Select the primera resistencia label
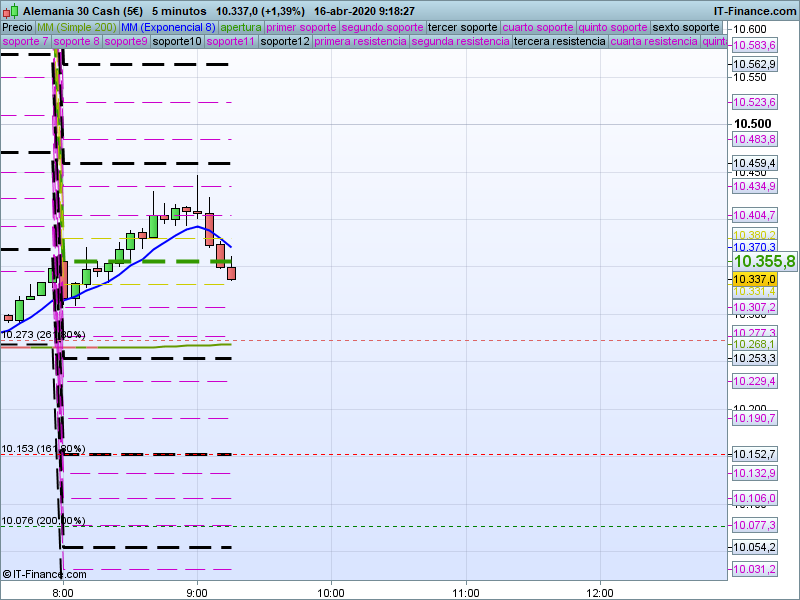Screen dimensions: 800x600 360,42
